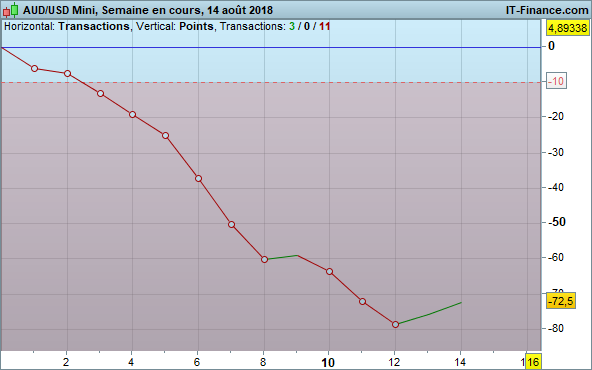Click the 0 y-axis label

[x=551, y=46]
